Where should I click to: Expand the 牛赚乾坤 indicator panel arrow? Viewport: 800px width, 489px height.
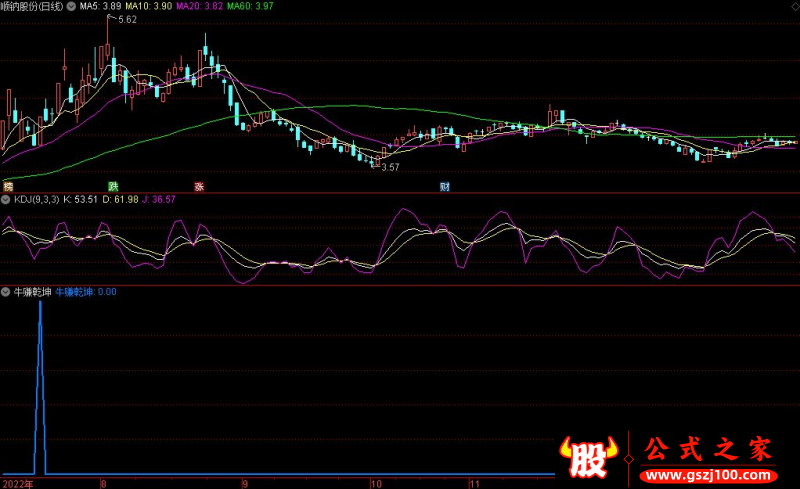[x=6, y=292]
